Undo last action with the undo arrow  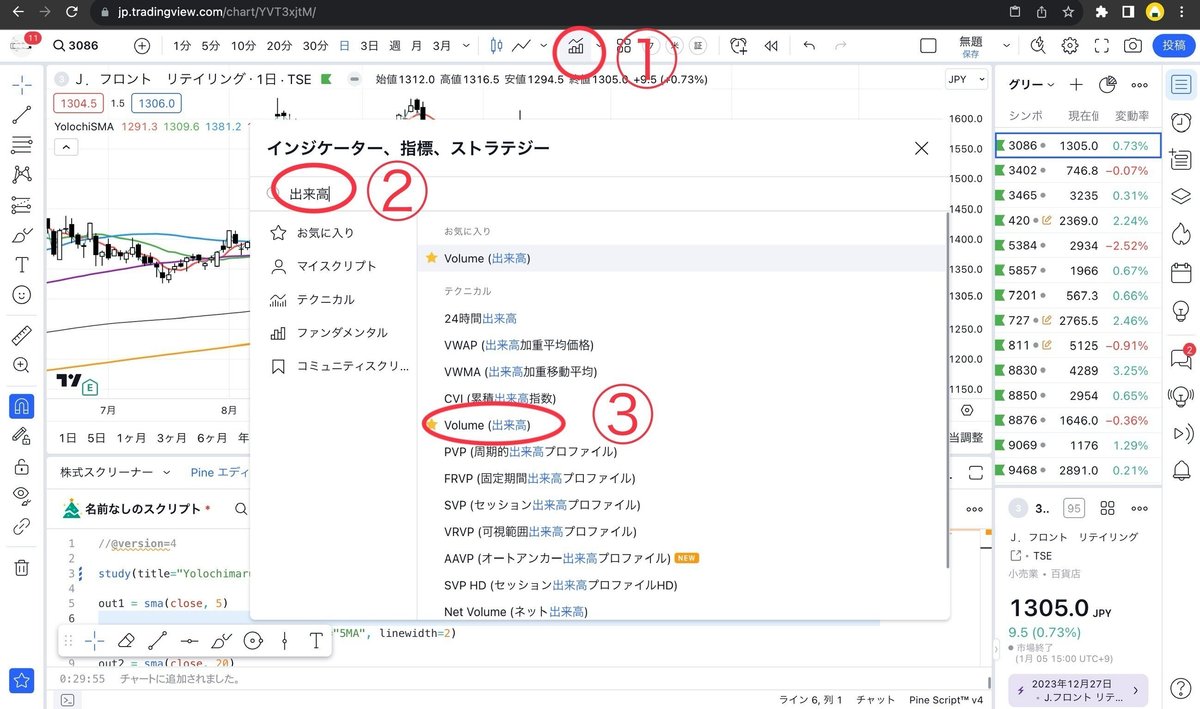tap(809, 45)
